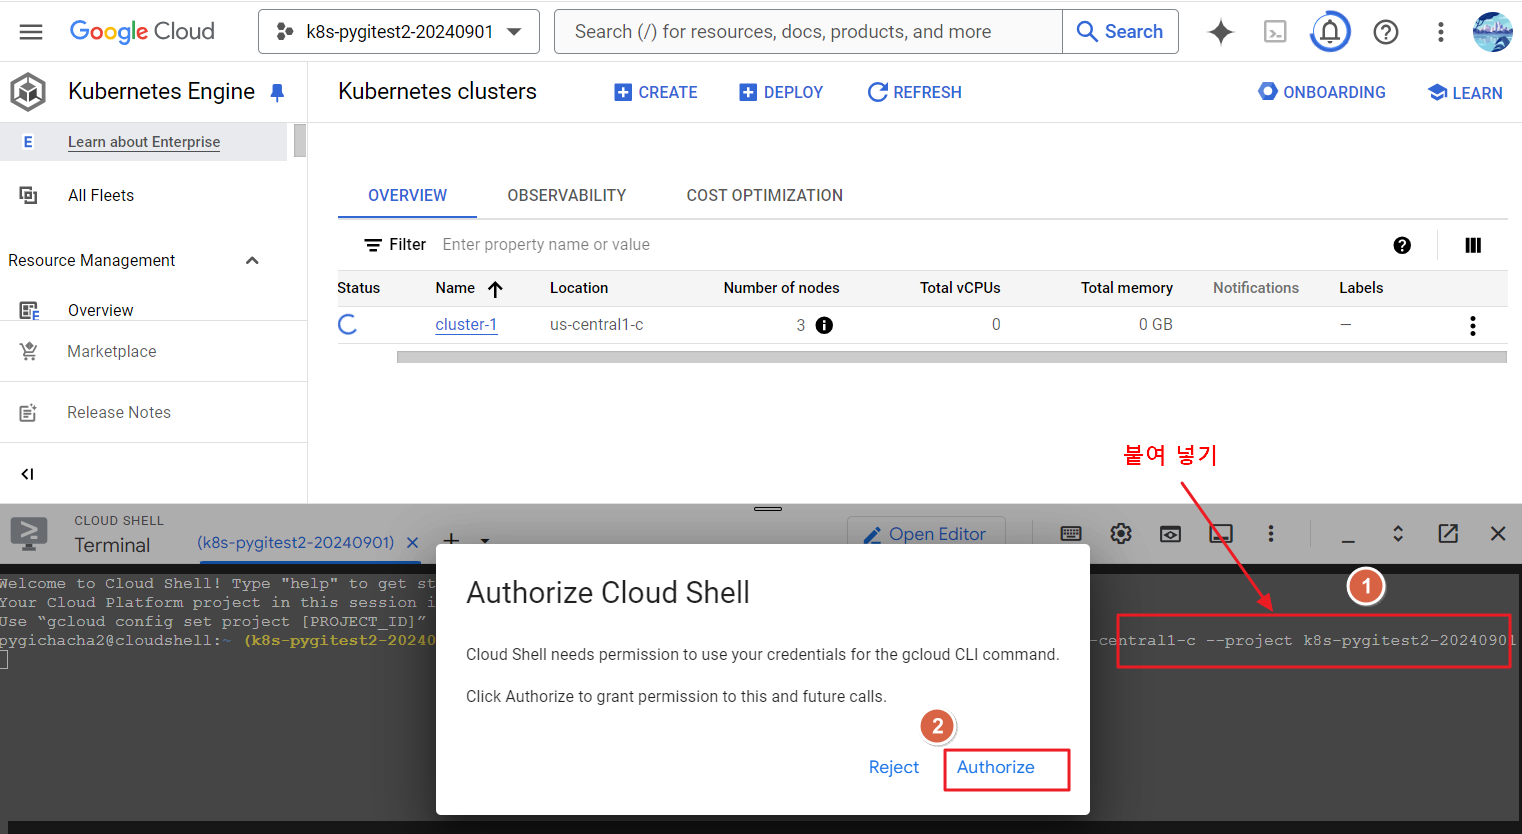The width and height of the screenshot is (1522, 834).
Task: Click the Number of nodes header
Action: coord(781,288)
